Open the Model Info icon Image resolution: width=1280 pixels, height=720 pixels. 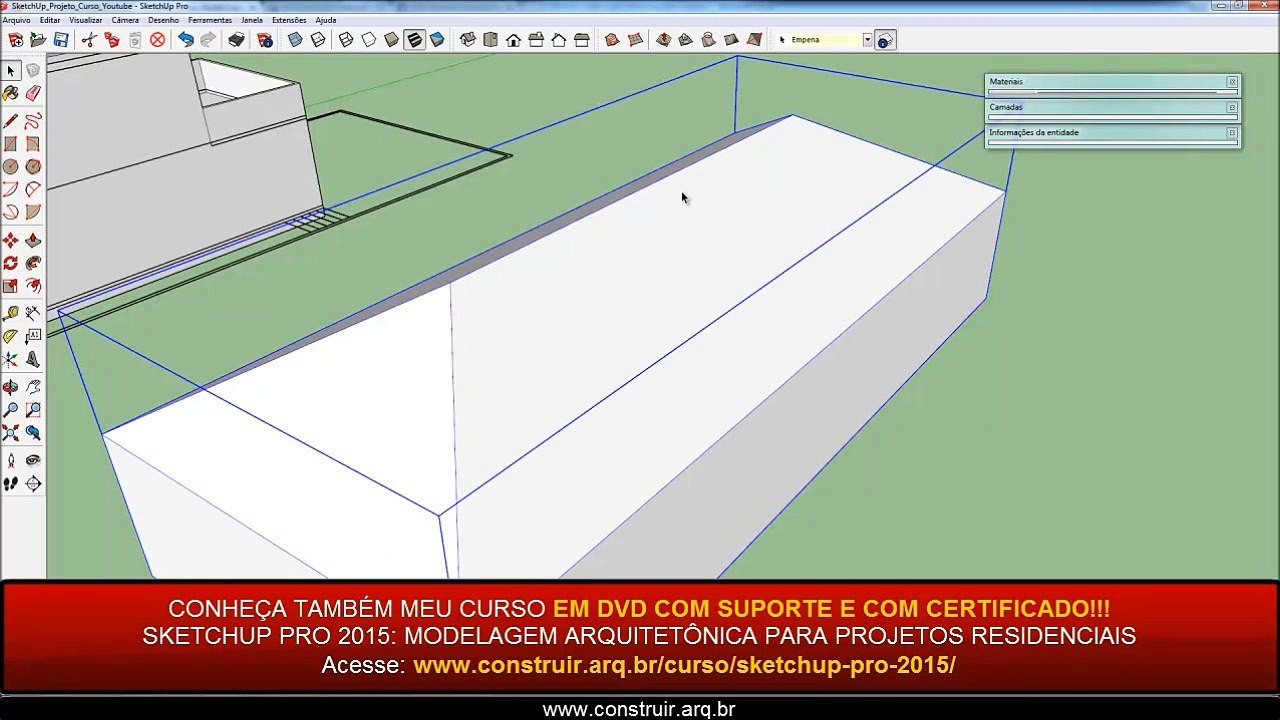pos(264,40)
